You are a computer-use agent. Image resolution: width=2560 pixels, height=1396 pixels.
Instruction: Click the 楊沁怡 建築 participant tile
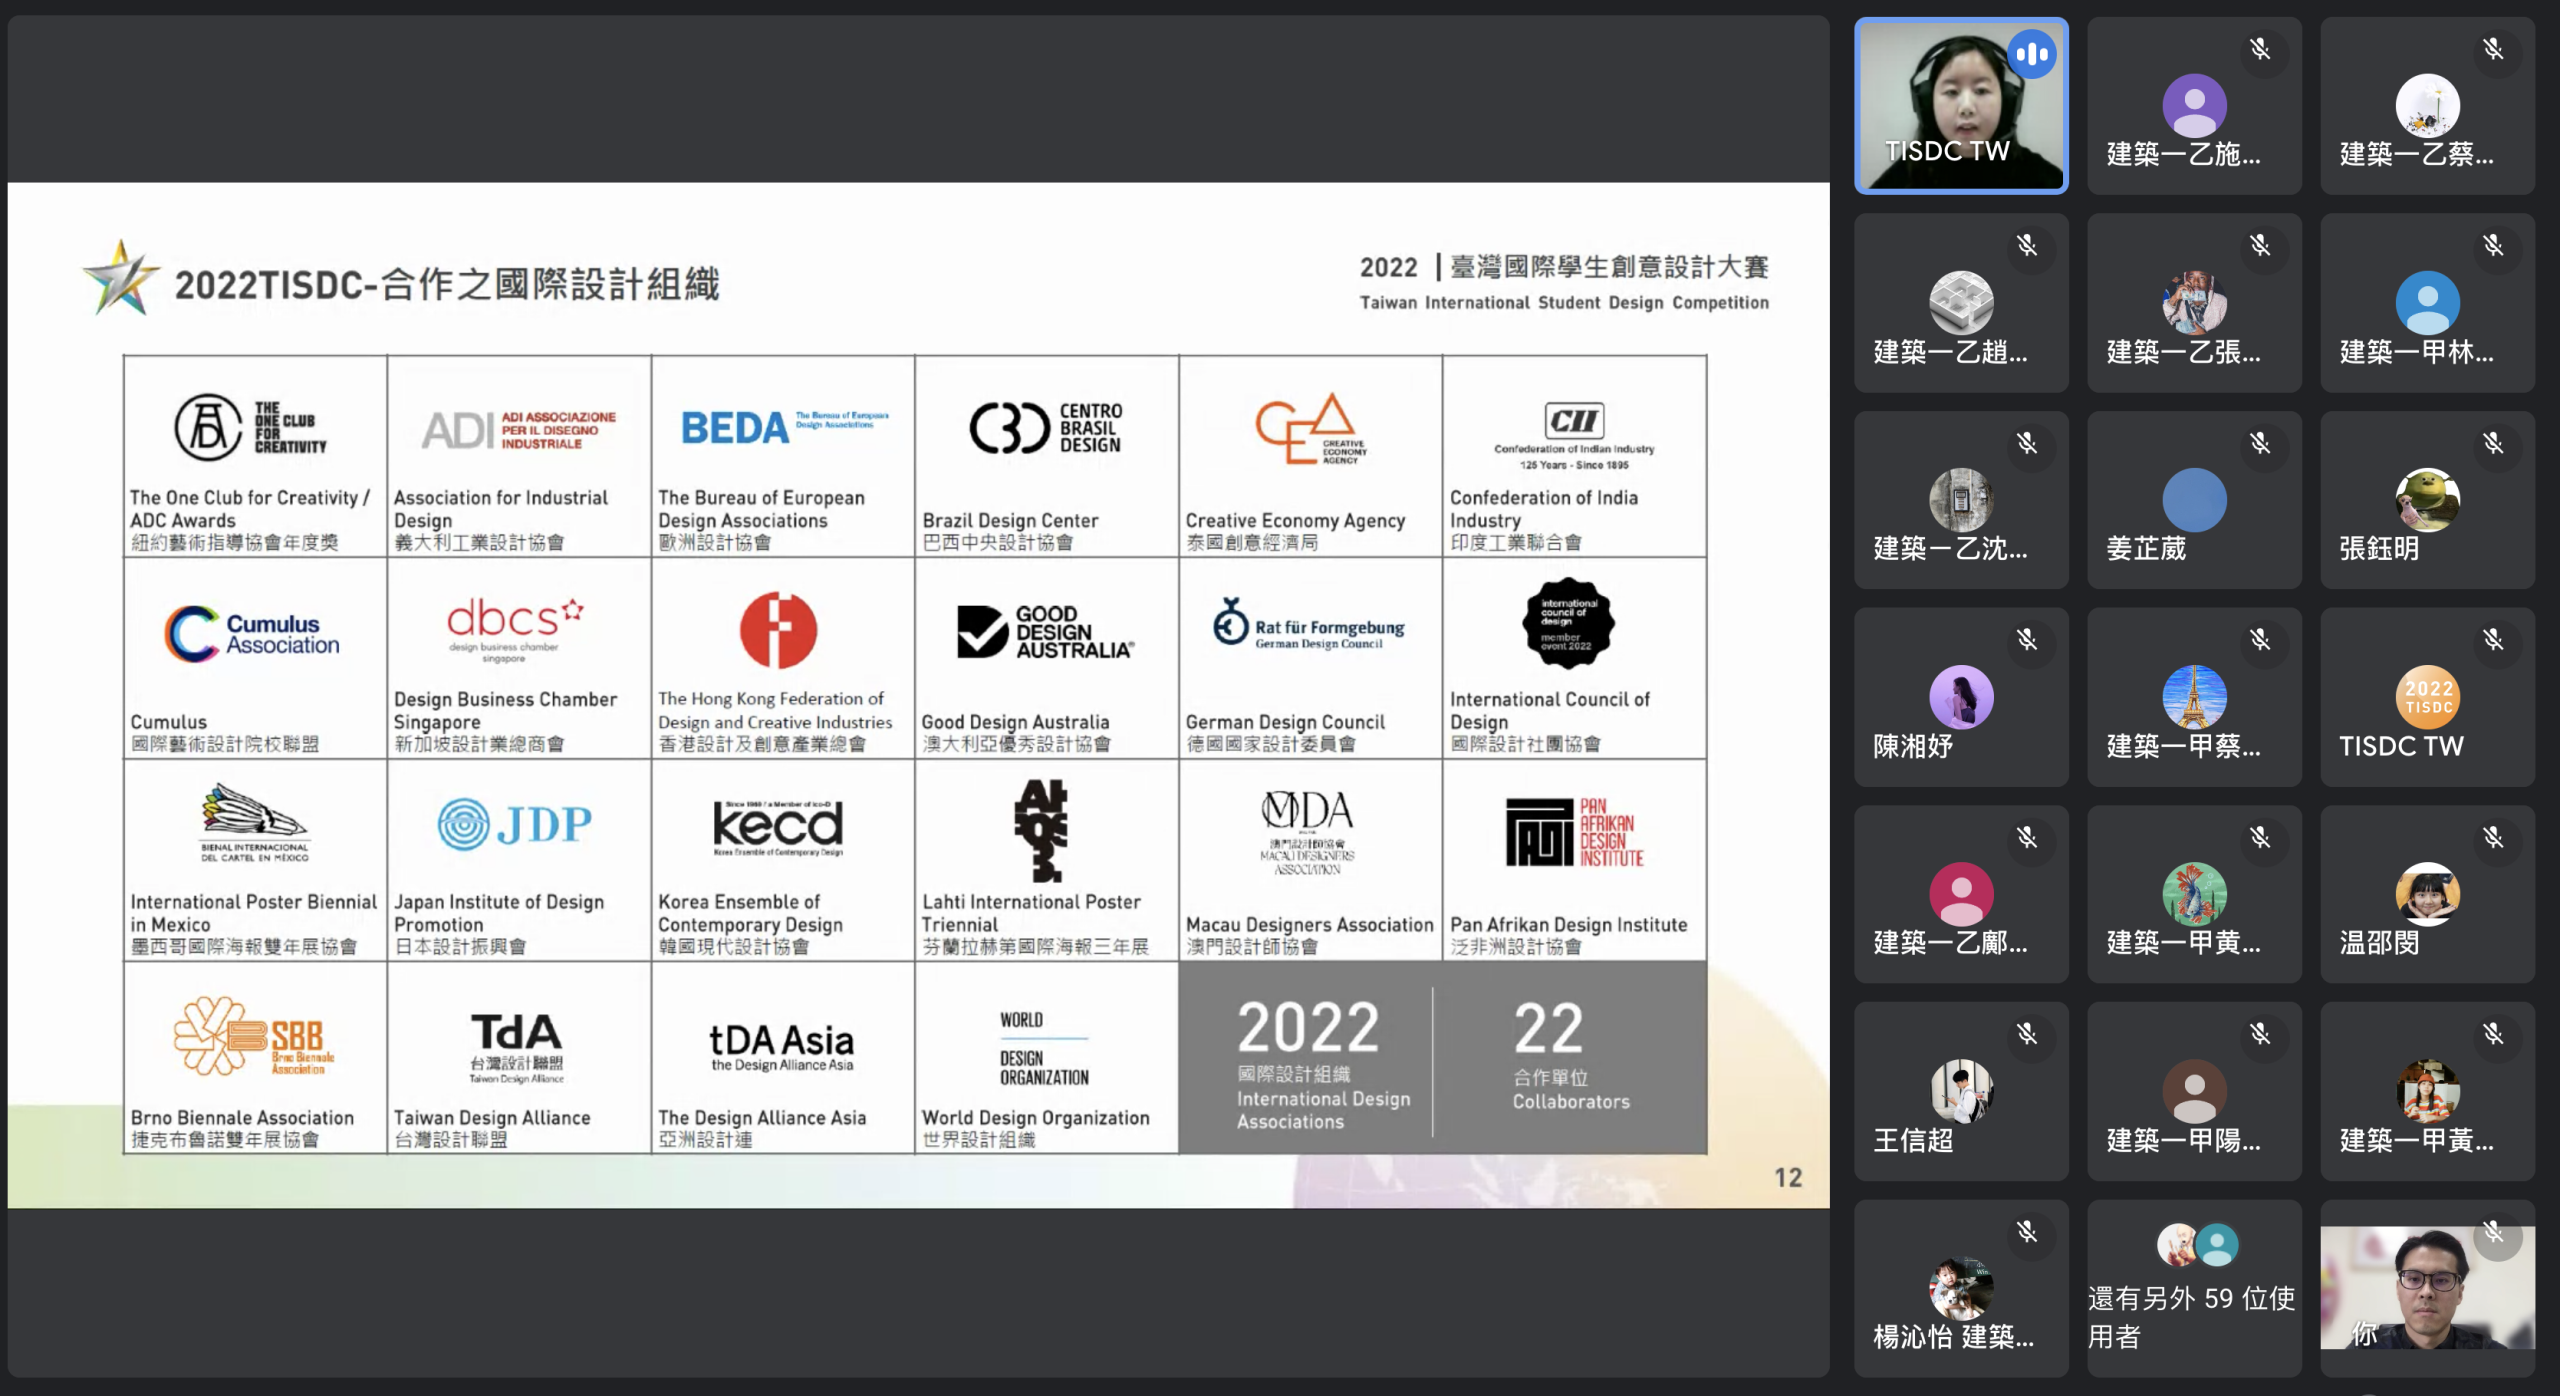(x=1960, y=1290)
